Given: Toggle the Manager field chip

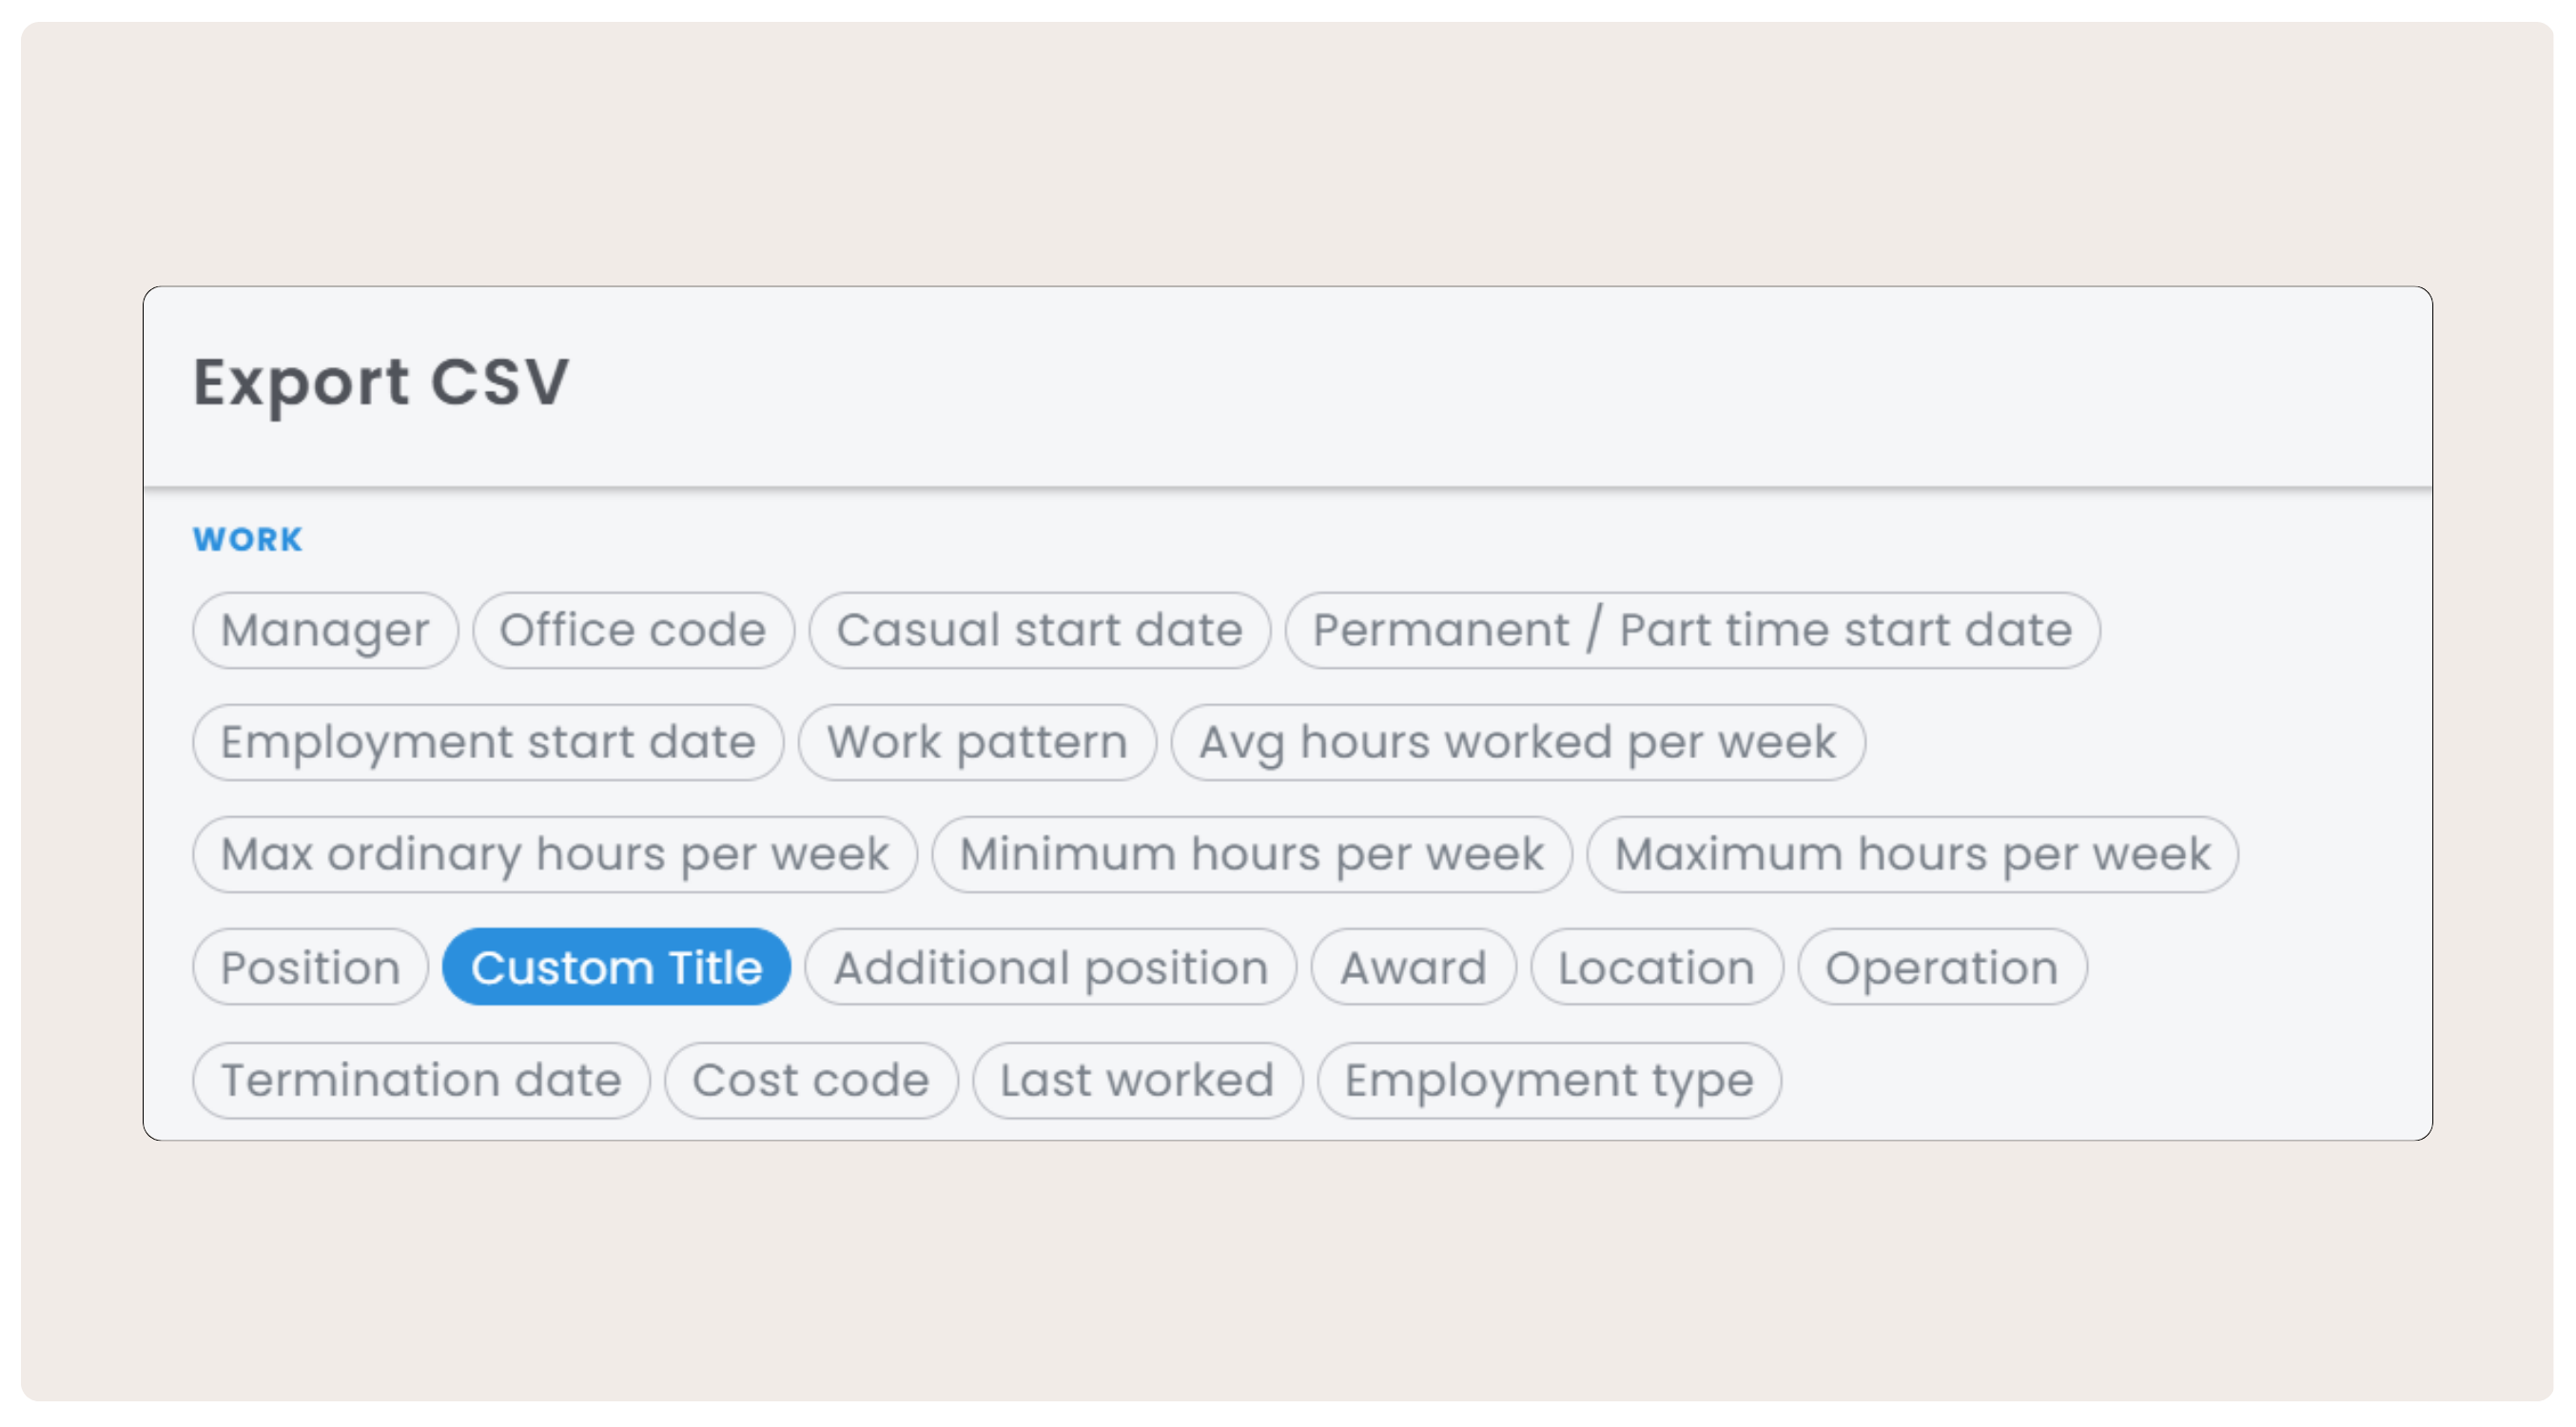Looking at the screenshot, I should tap(325, 630).
